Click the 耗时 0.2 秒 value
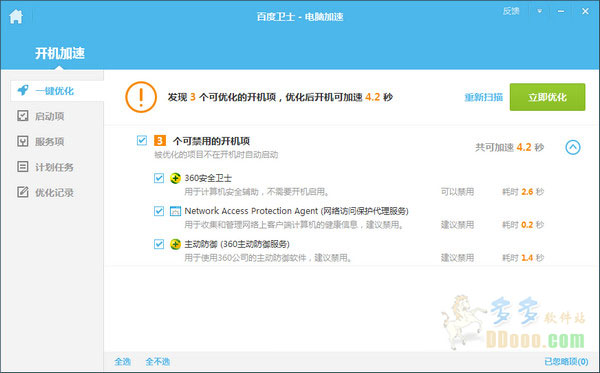This screenshot has width=600, height=373. (x=523, y=225)
